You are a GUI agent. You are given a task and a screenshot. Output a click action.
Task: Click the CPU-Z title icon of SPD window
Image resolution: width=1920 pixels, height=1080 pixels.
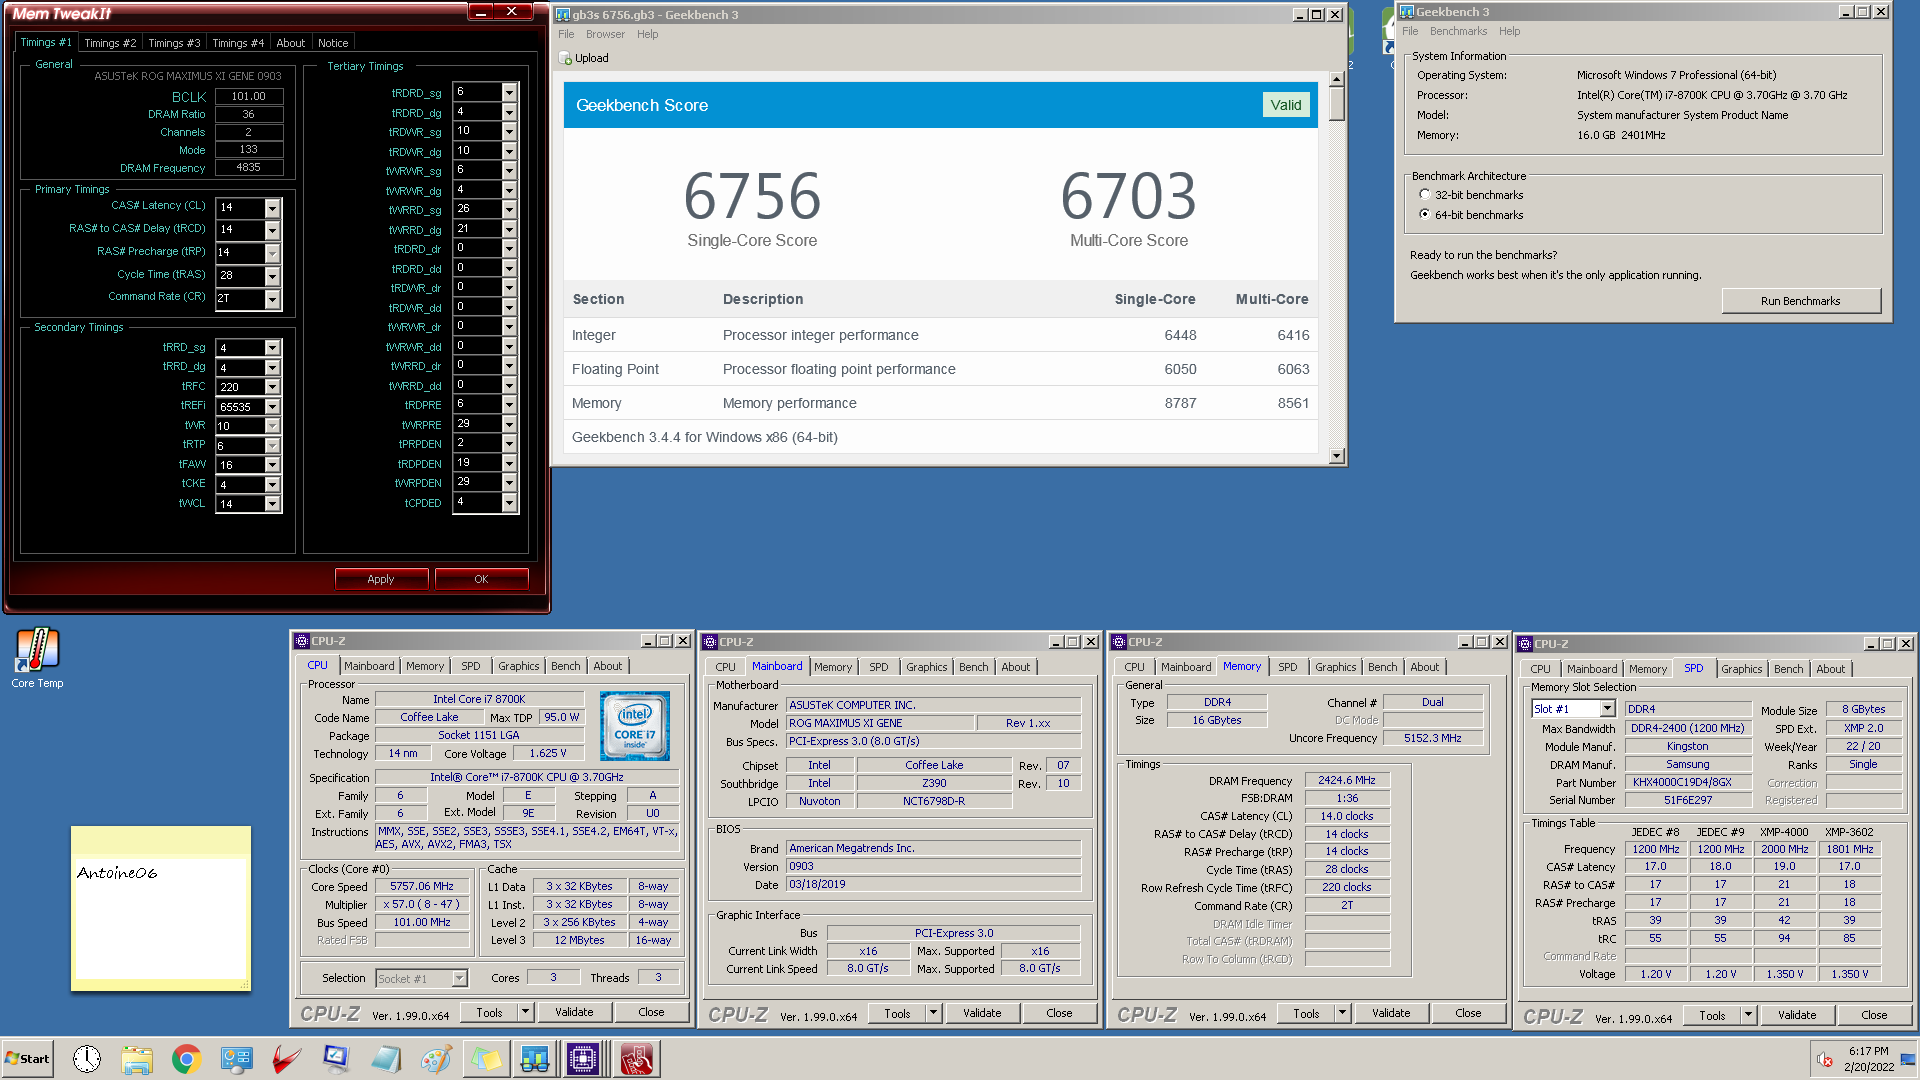click(1525, 644)
